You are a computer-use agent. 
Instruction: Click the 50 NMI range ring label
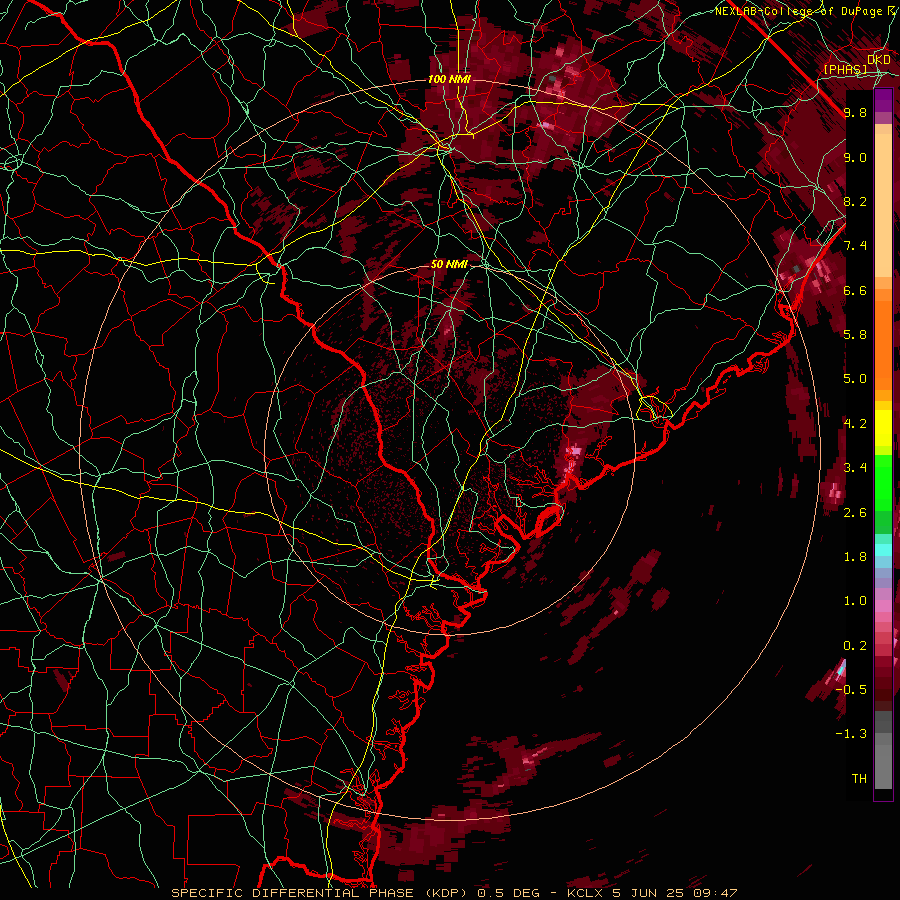point(449,264)
